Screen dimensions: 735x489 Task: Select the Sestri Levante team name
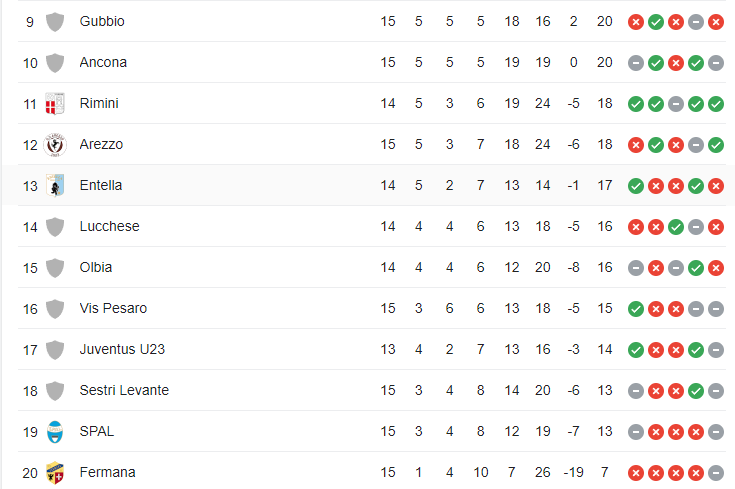pos(124,390)
